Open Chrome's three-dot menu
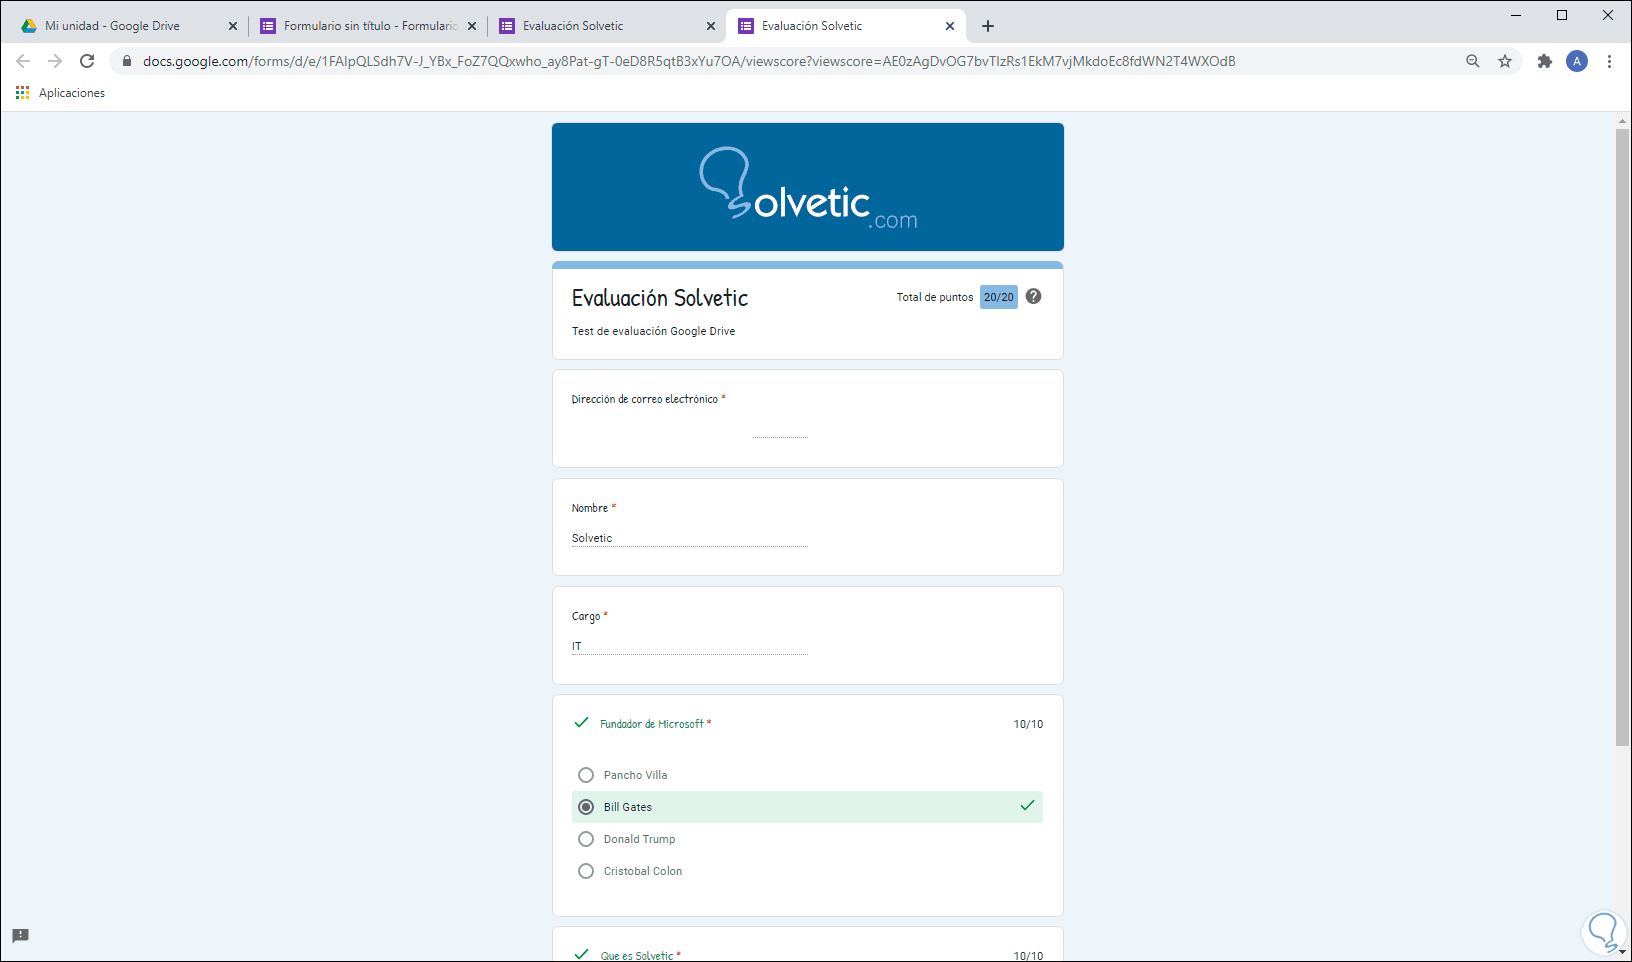The height and width of the screenshot is (962, 1632). point(1609,61)
